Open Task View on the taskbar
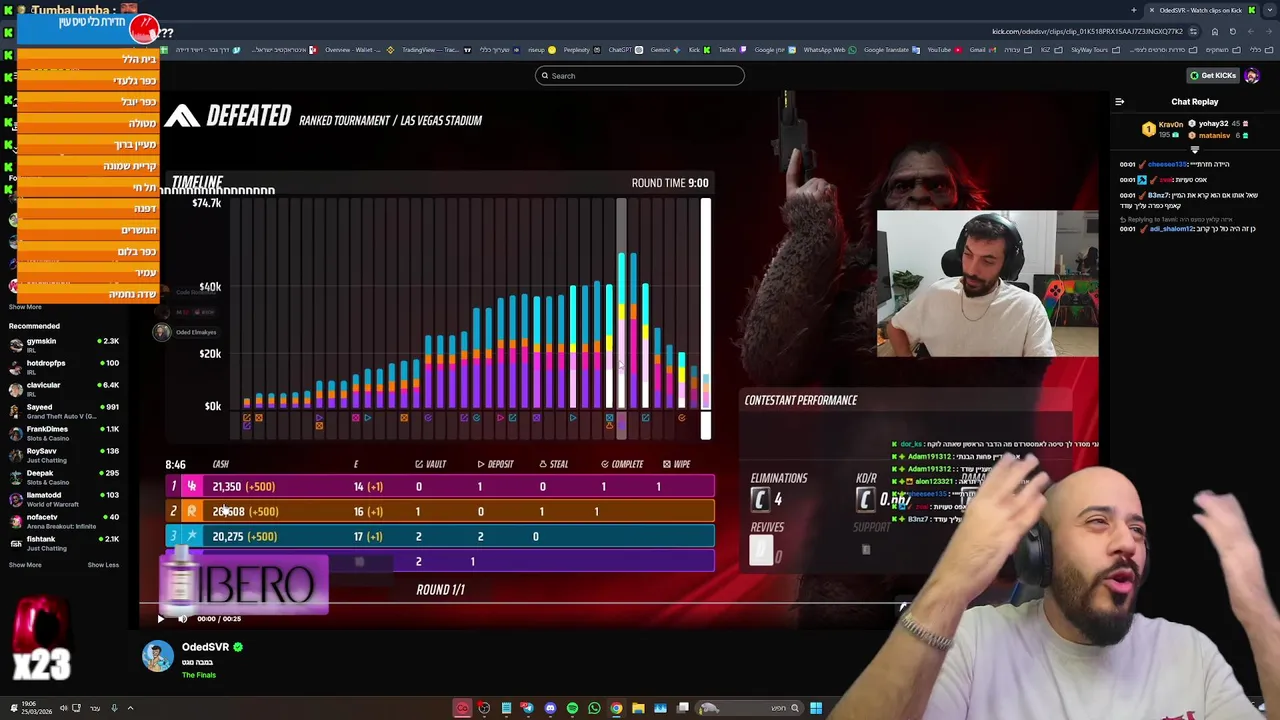The image size is (1280, 720). coord(682,708)
